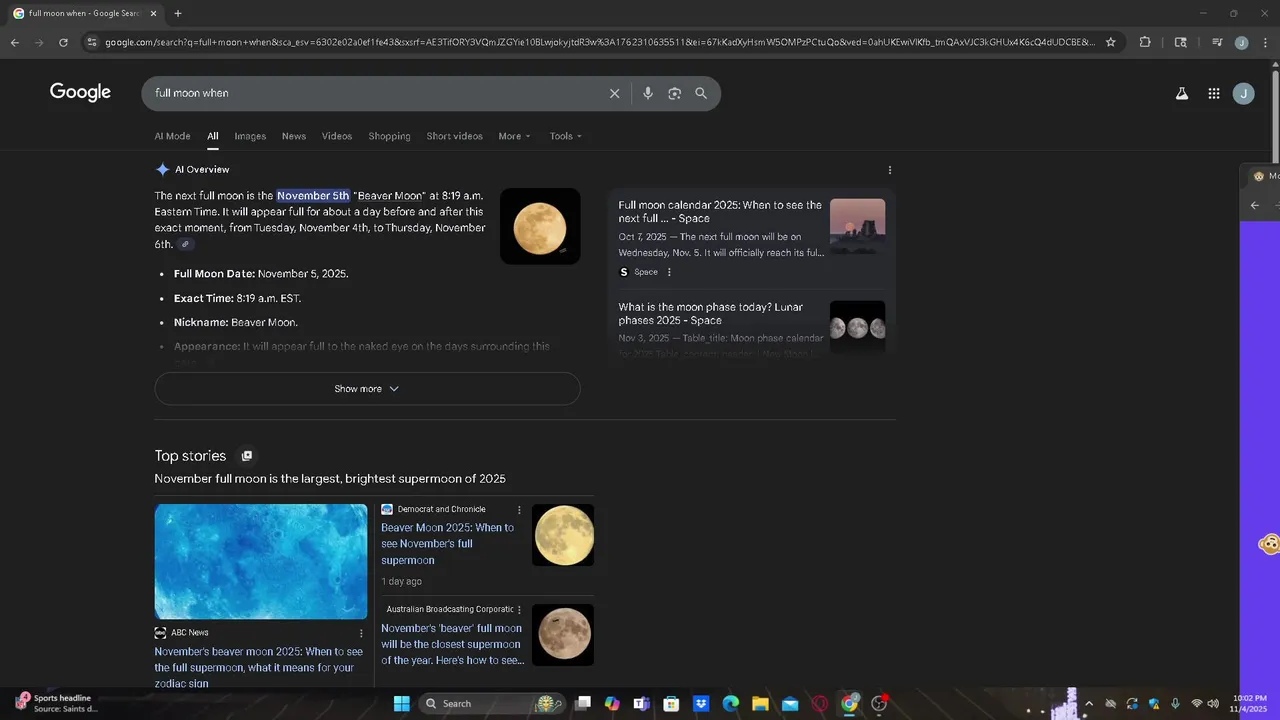Switch to News results tab

pyautogui.click(x=294, y=136)
